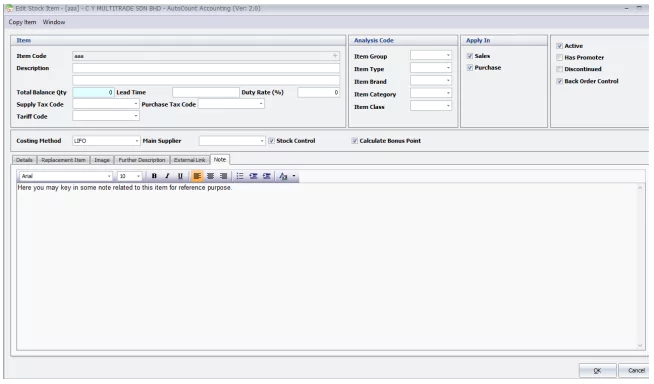
Task: Switch to the External Link tab
Action: click(x=189, y=160)
